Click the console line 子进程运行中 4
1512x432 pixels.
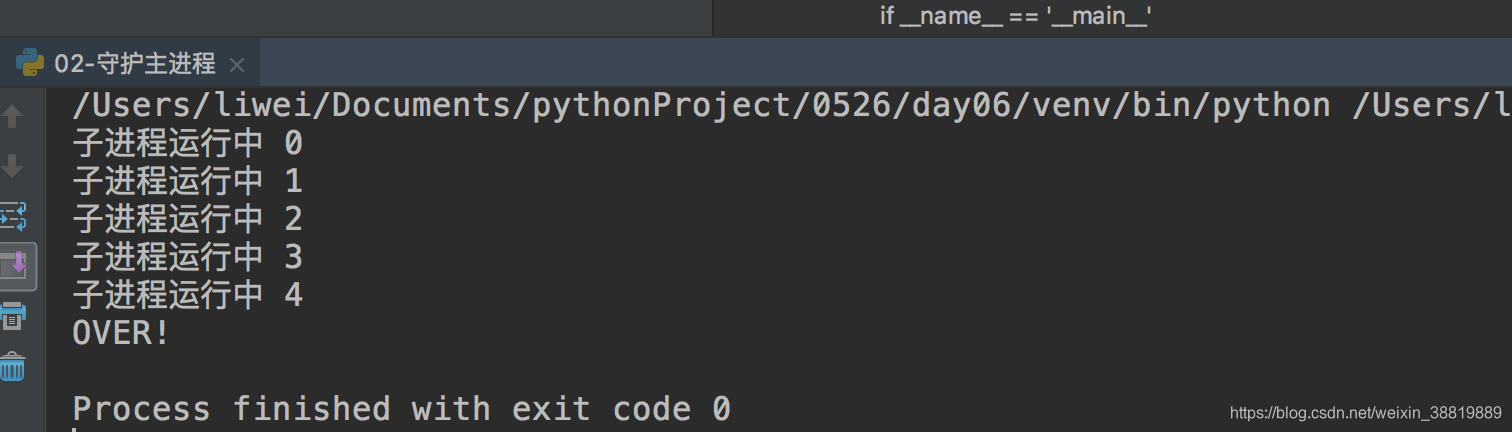[x=187, y=295]
